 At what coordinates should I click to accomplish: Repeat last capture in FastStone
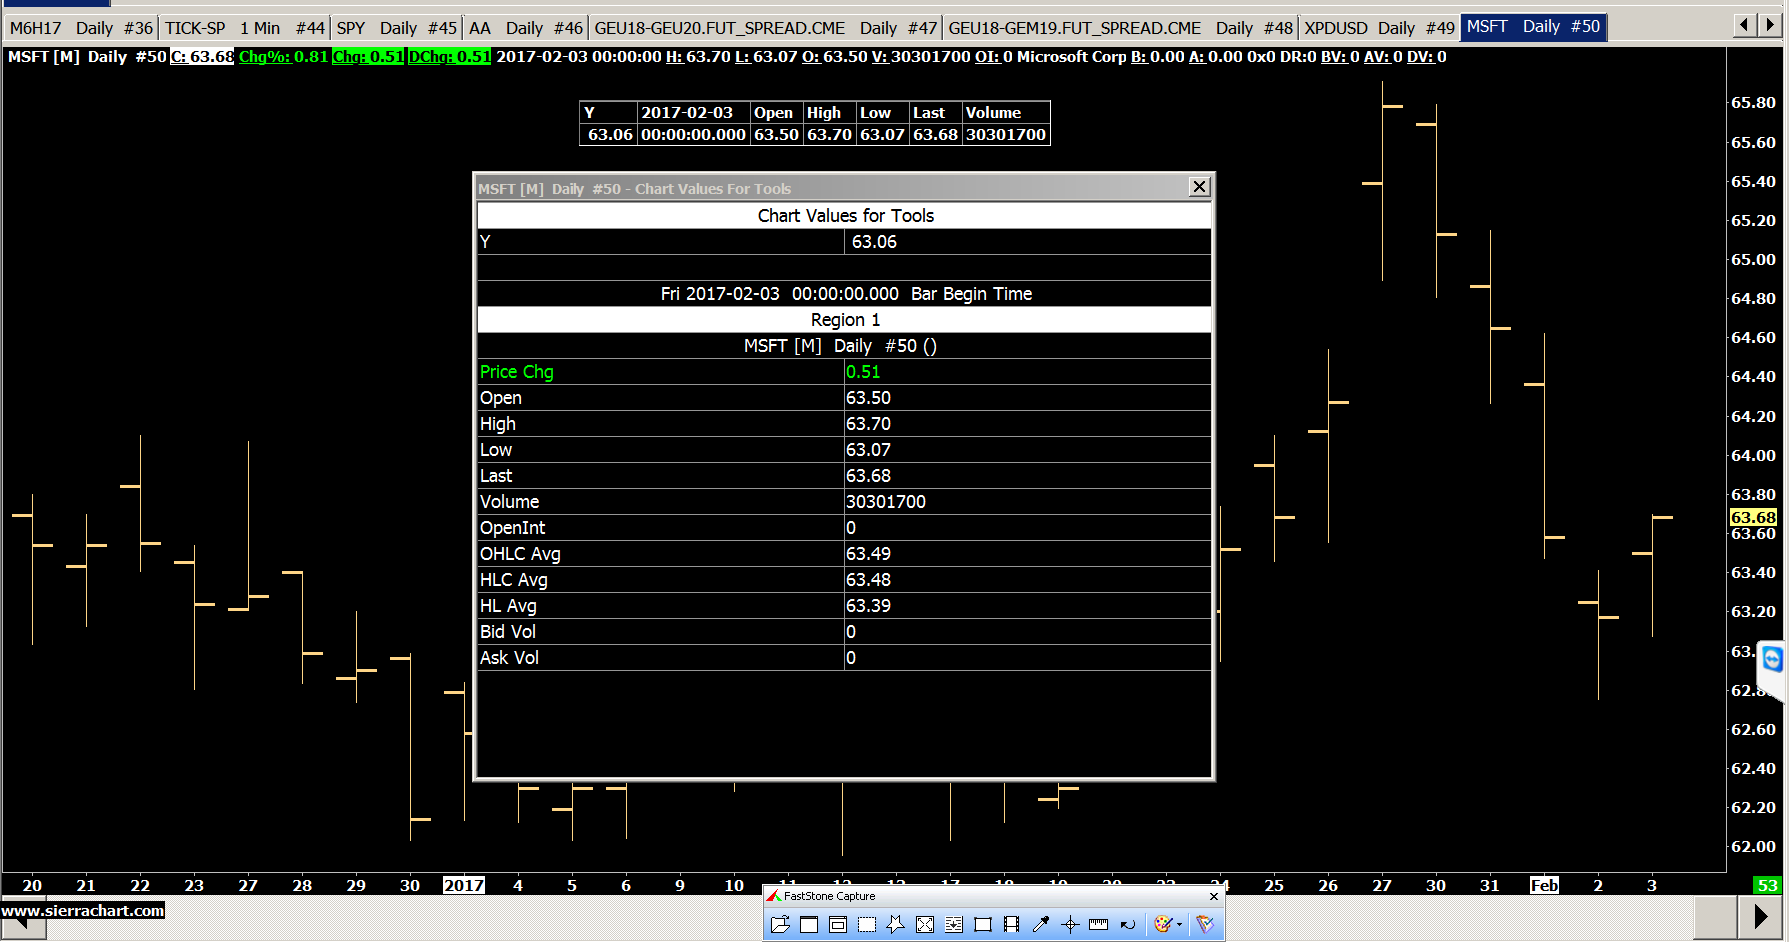tap(1128, 924)
